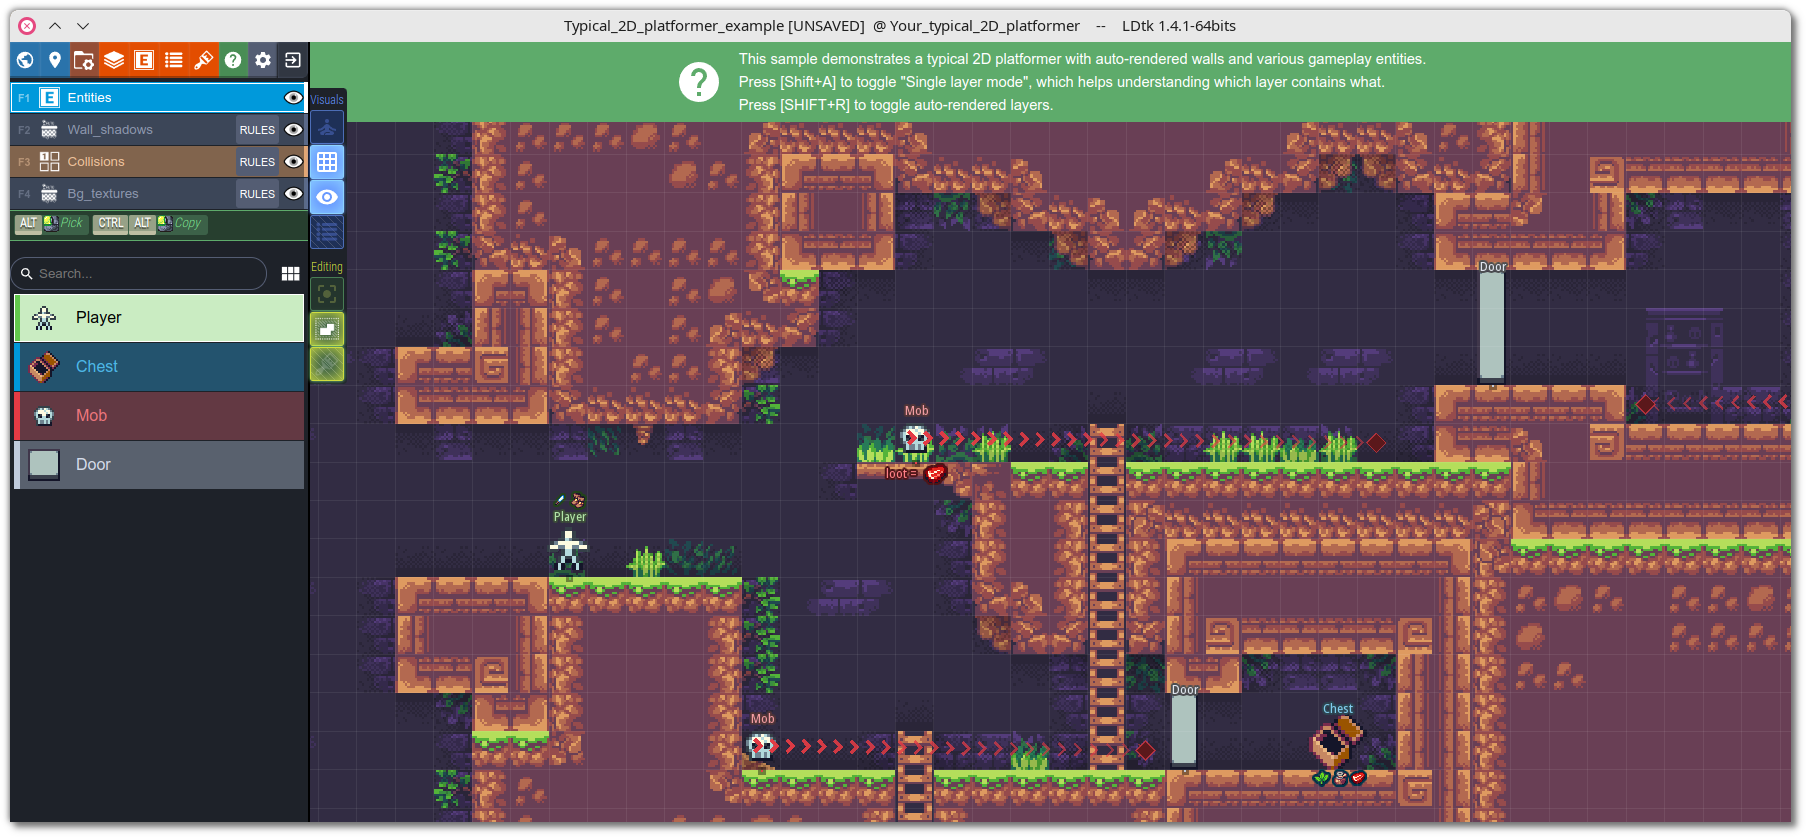Select the Entities layer
The width and height of the screenshot is (1807, 838).
(159, 98)
